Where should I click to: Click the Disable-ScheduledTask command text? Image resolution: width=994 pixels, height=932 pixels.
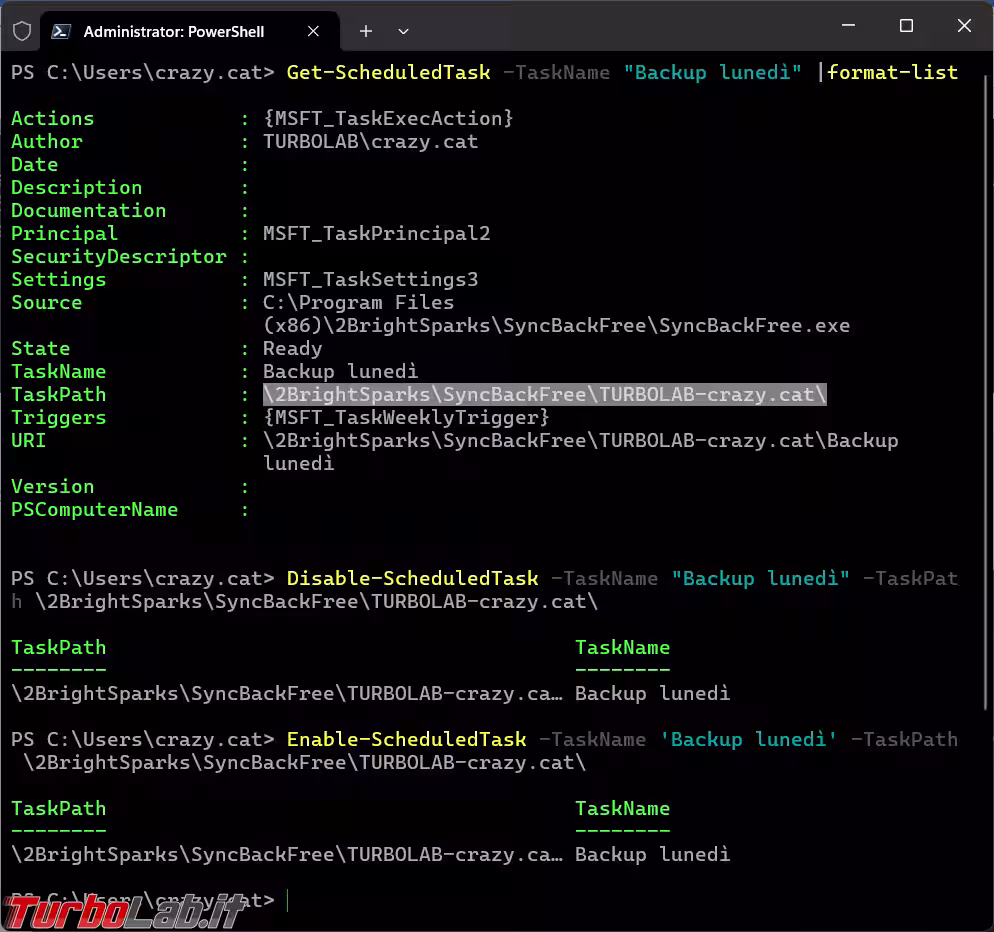click(x=412, y=579)
